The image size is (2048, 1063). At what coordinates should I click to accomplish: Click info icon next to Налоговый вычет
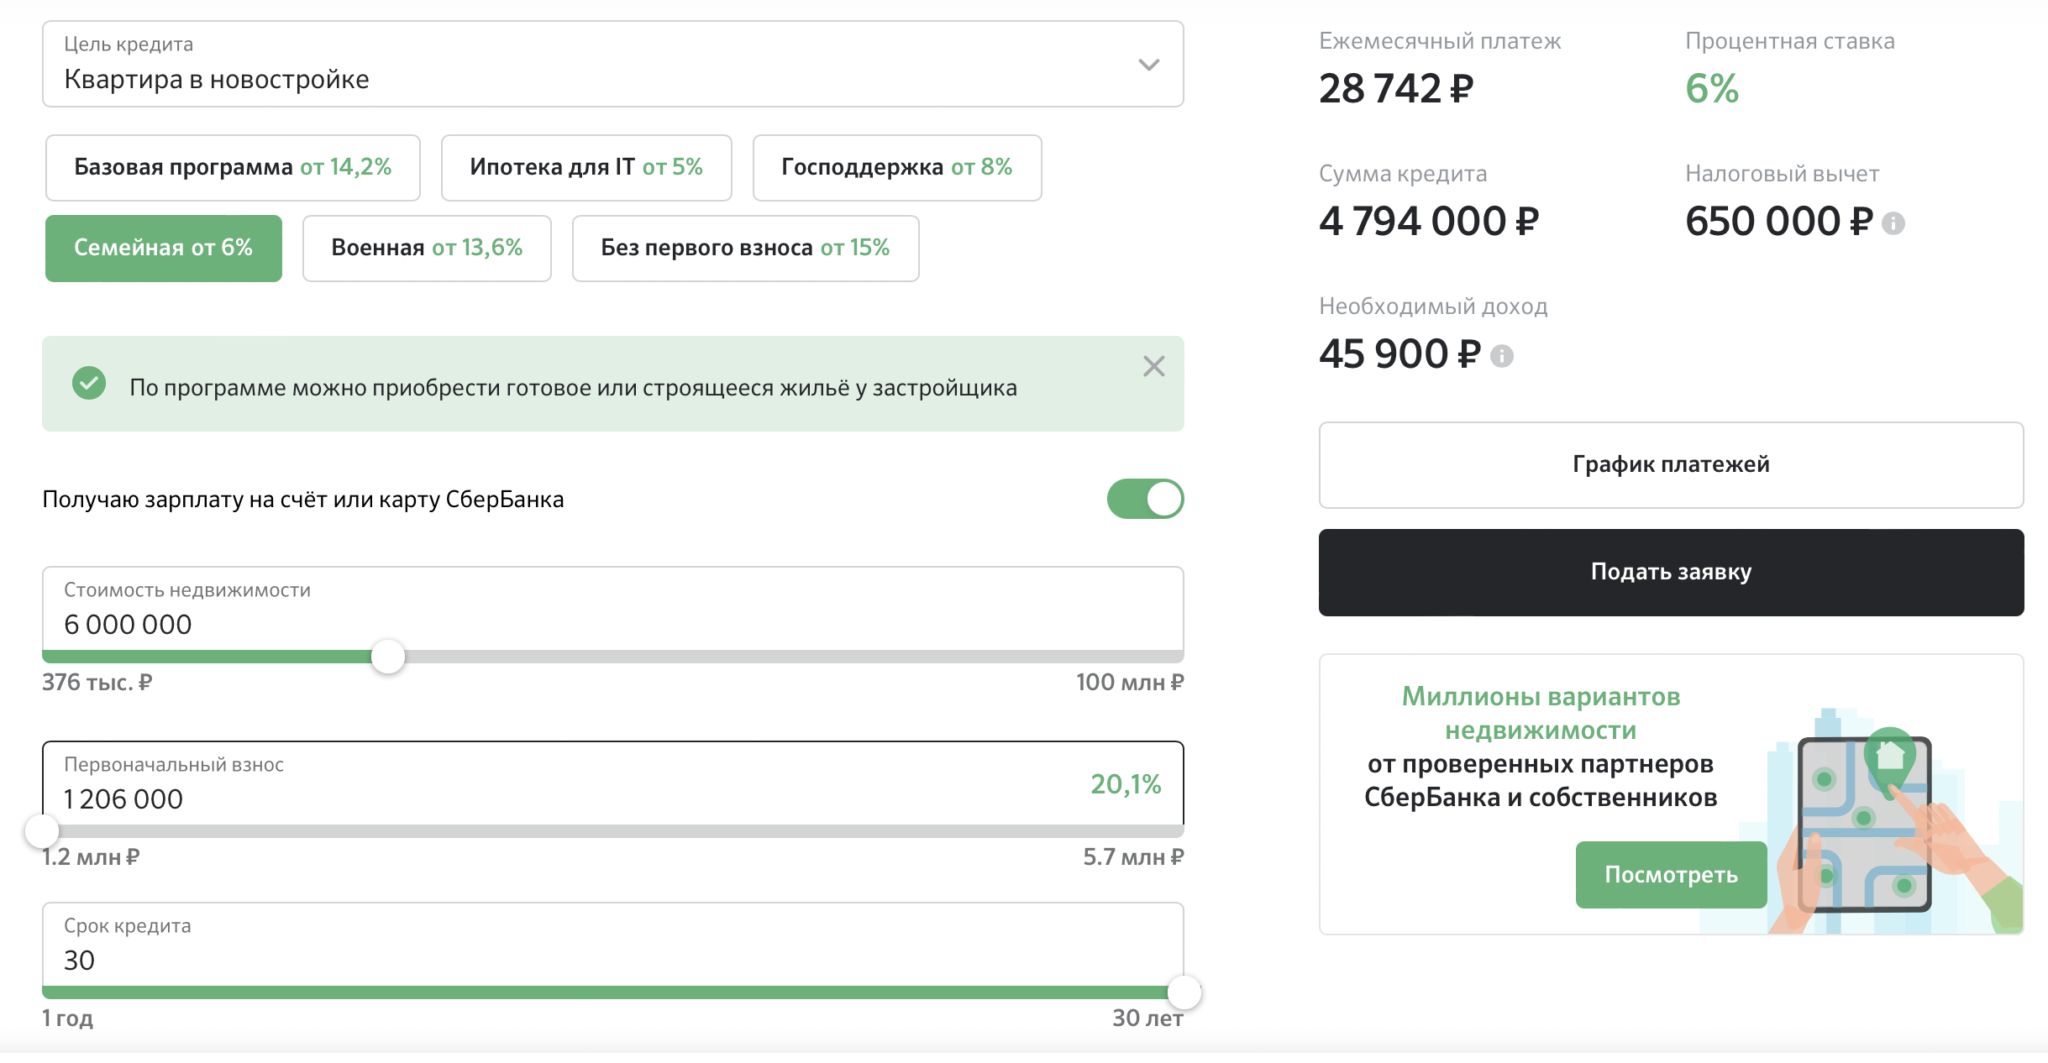(1893, 223)
